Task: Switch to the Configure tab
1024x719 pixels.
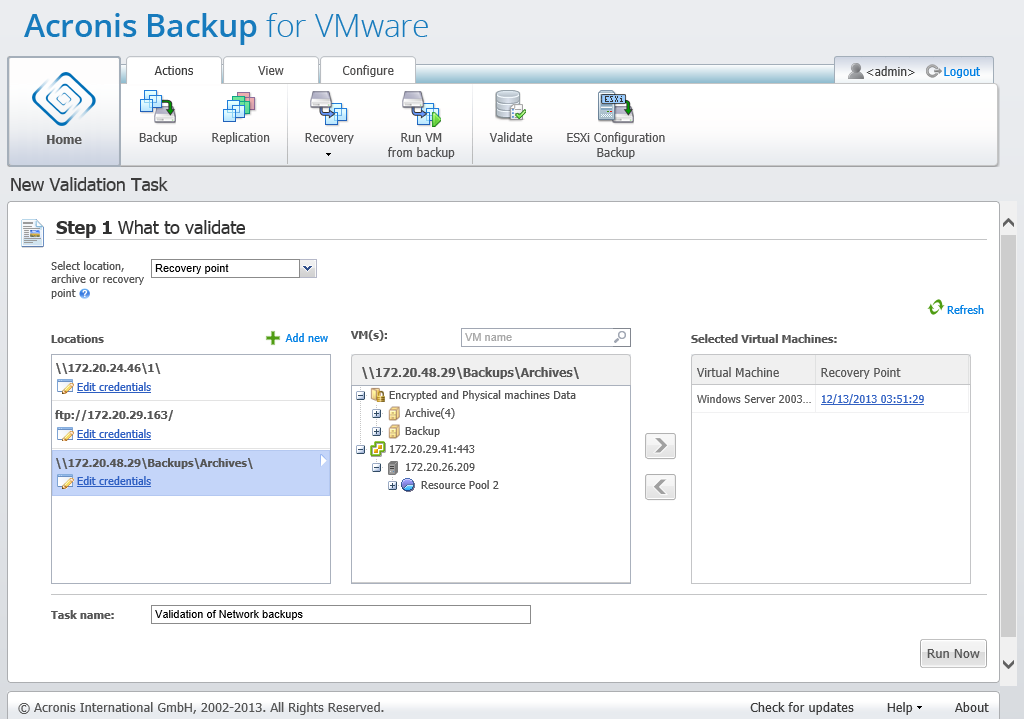Action: tap(368, 71)
